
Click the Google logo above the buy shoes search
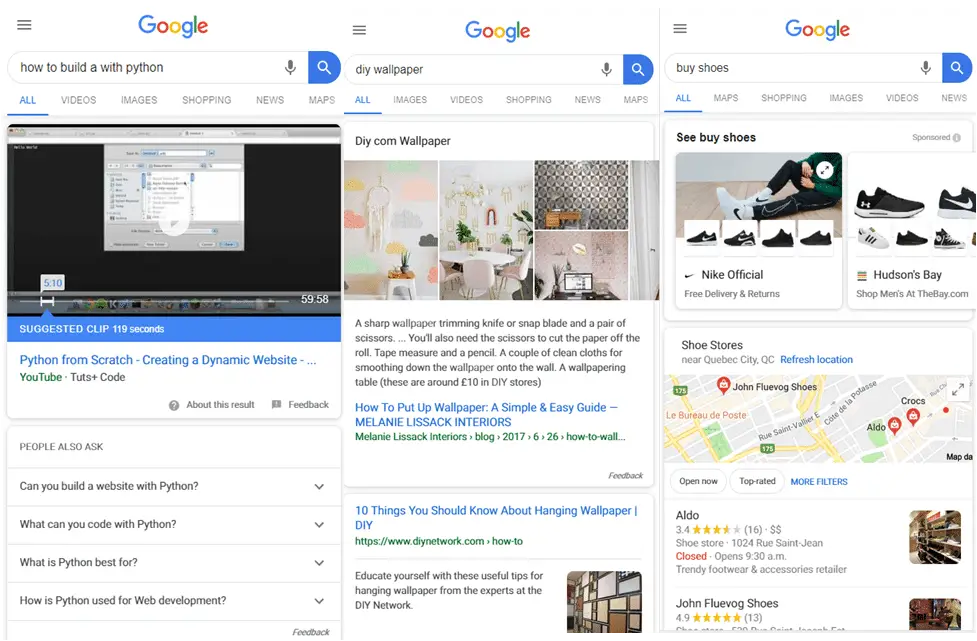pyautogui.click(x=817, y=29)
